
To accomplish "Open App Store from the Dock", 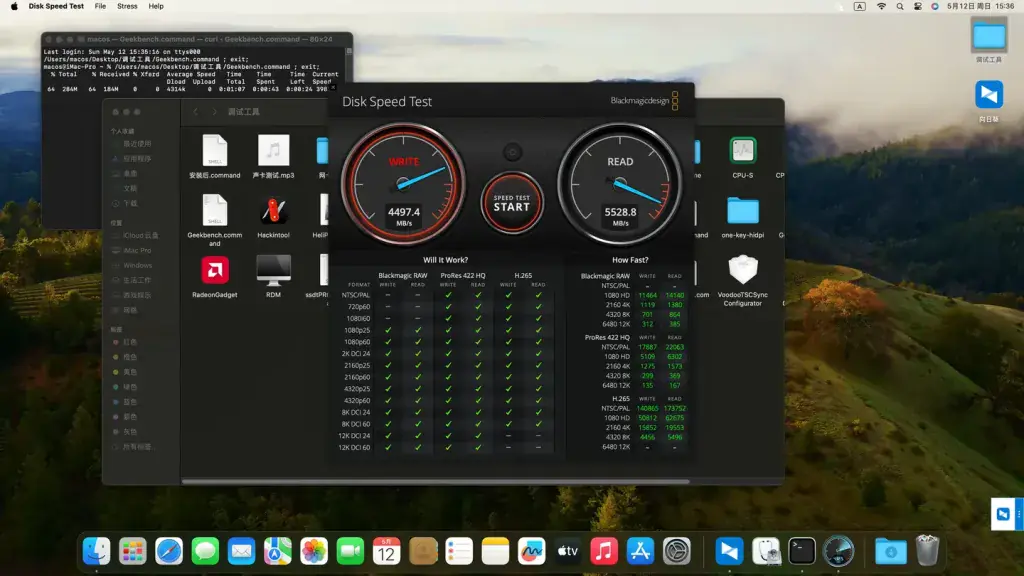I will click(640, 552).
